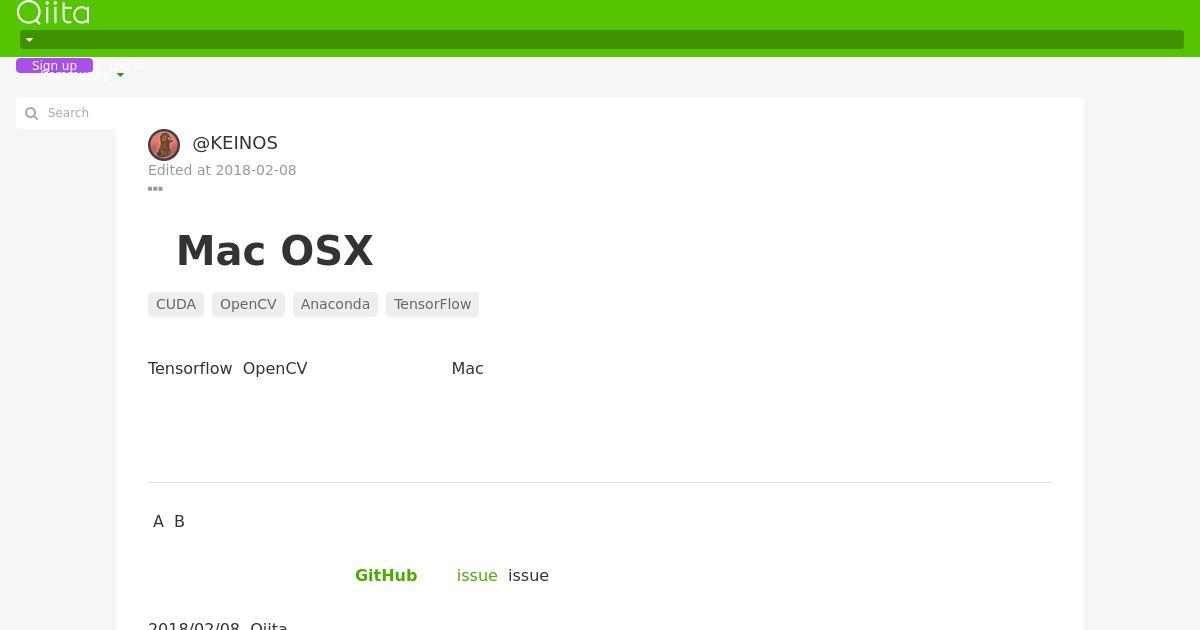This screenshot has height=630, width=1200.
Task: Click the Mac OSX article title
Action: (275, 250)
